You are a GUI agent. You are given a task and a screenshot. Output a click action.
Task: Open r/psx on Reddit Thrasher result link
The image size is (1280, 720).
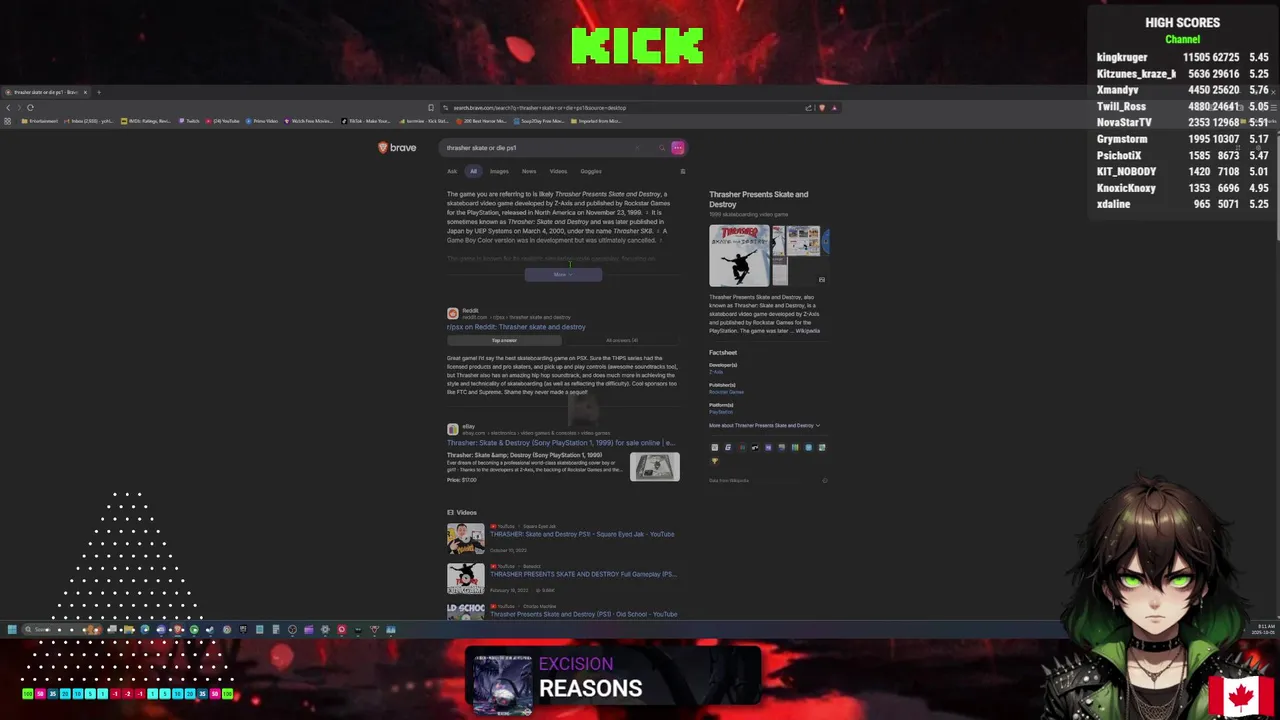click(516, 327)
